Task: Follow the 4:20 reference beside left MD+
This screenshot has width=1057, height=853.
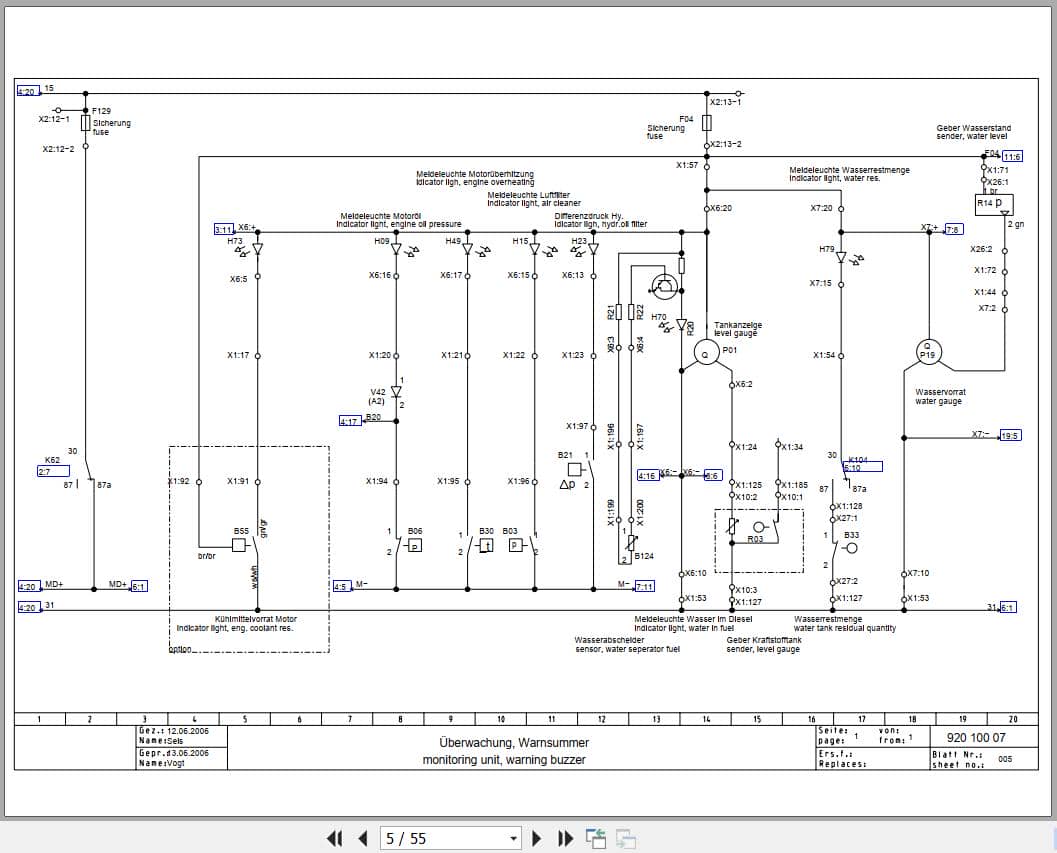Action: pos(28,587)
